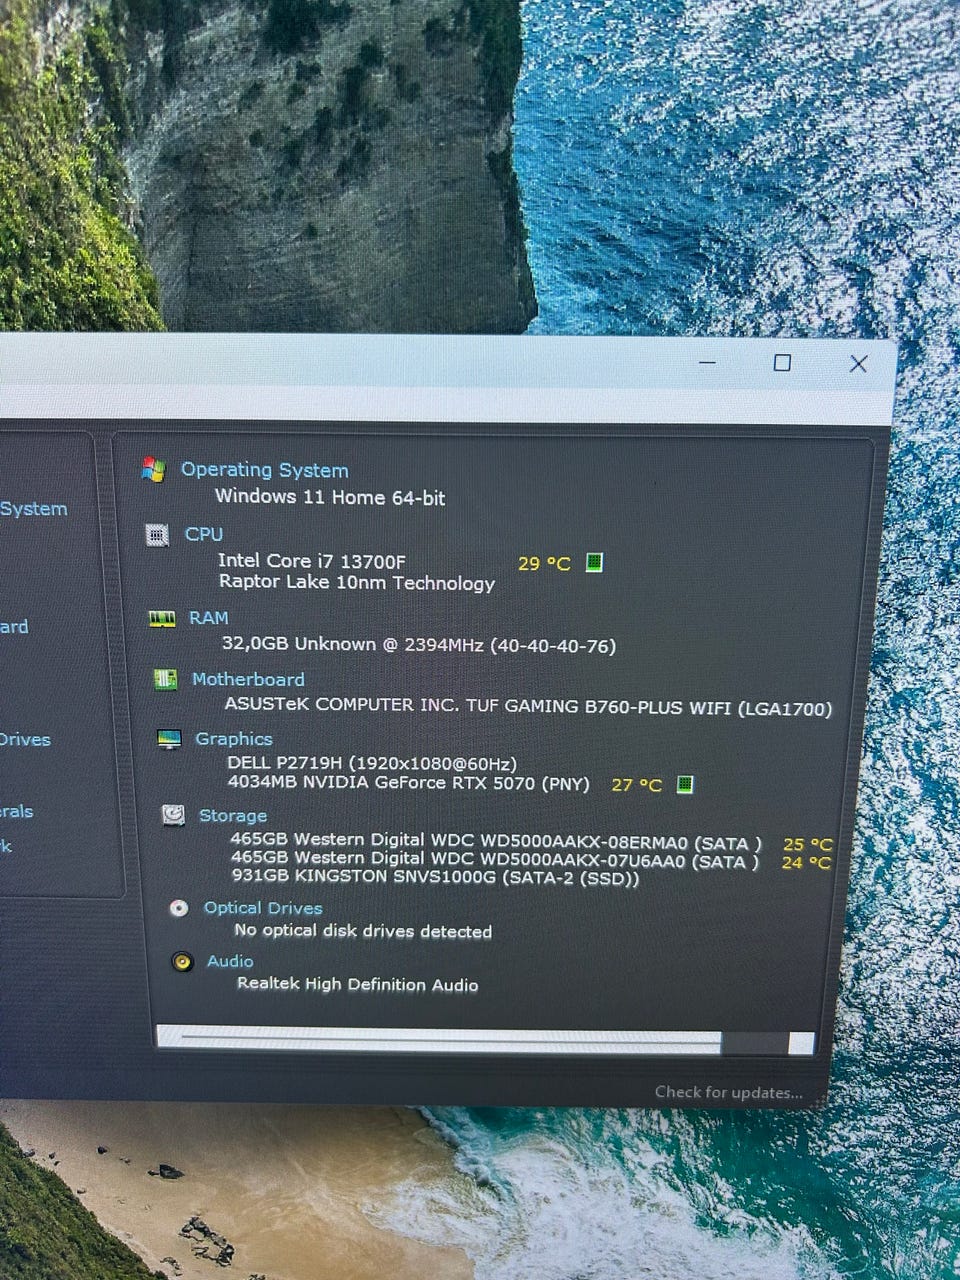This screenshot has width=960, height=1280.
Task: Click the Audio speaker icon
Action: click(182, 962)
